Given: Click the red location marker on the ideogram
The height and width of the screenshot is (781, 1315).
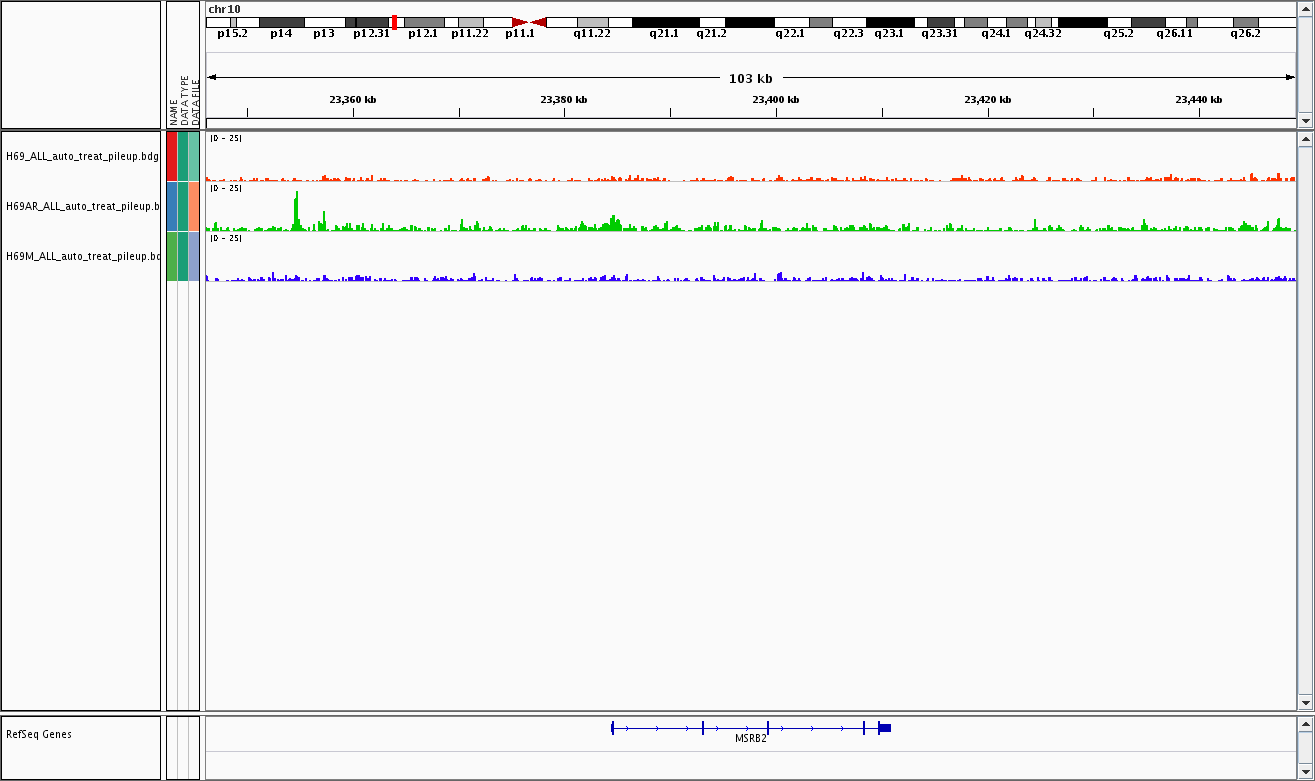Looking at the screenshot, I should point(395,22).
